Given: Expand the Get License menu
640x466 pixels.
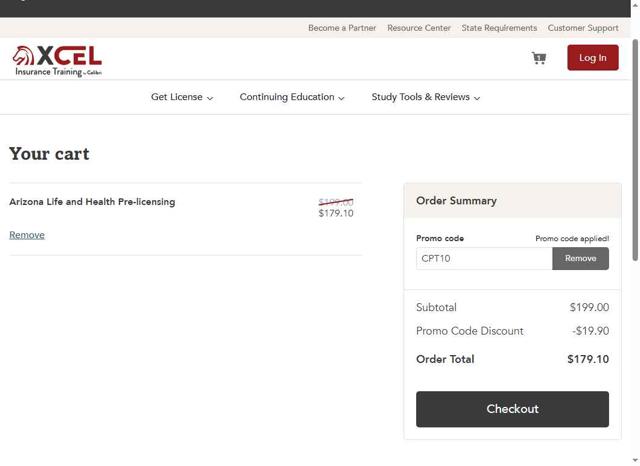Looking at the screenshot, I should coord(182,97).
